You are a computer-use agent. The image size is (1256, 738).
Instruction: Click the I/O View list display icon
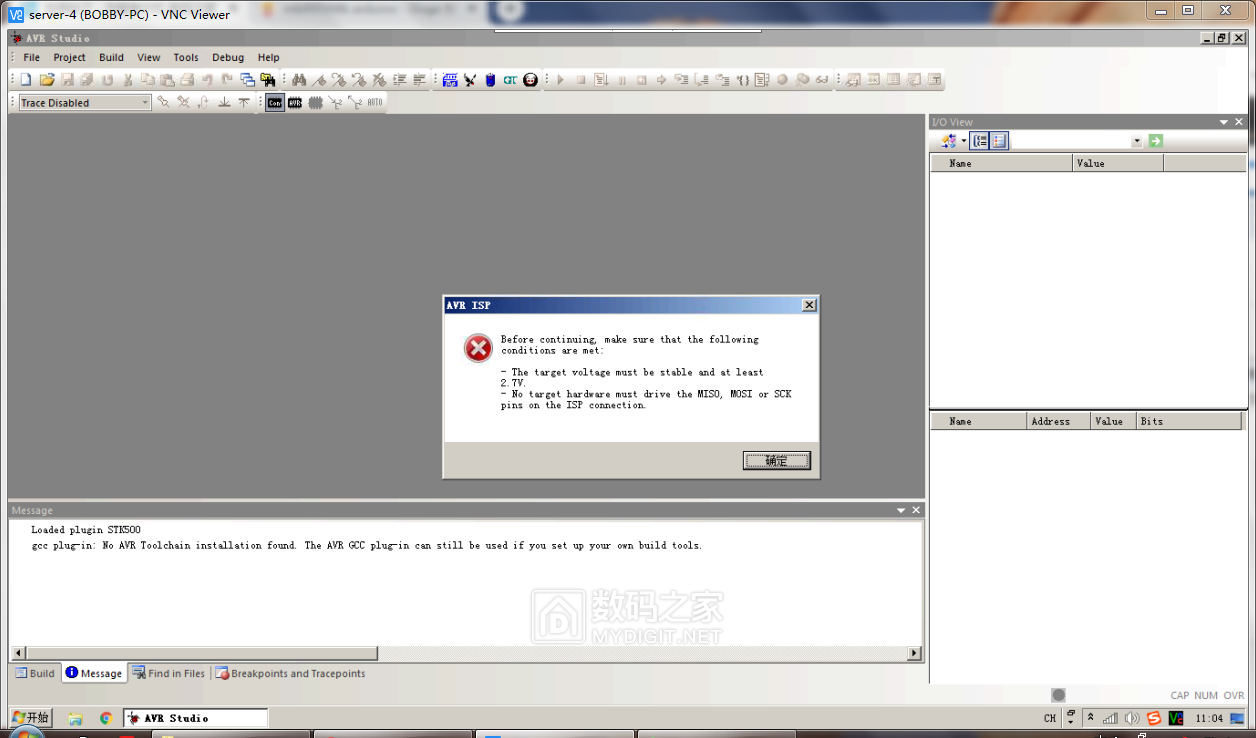click(1000, 141)
